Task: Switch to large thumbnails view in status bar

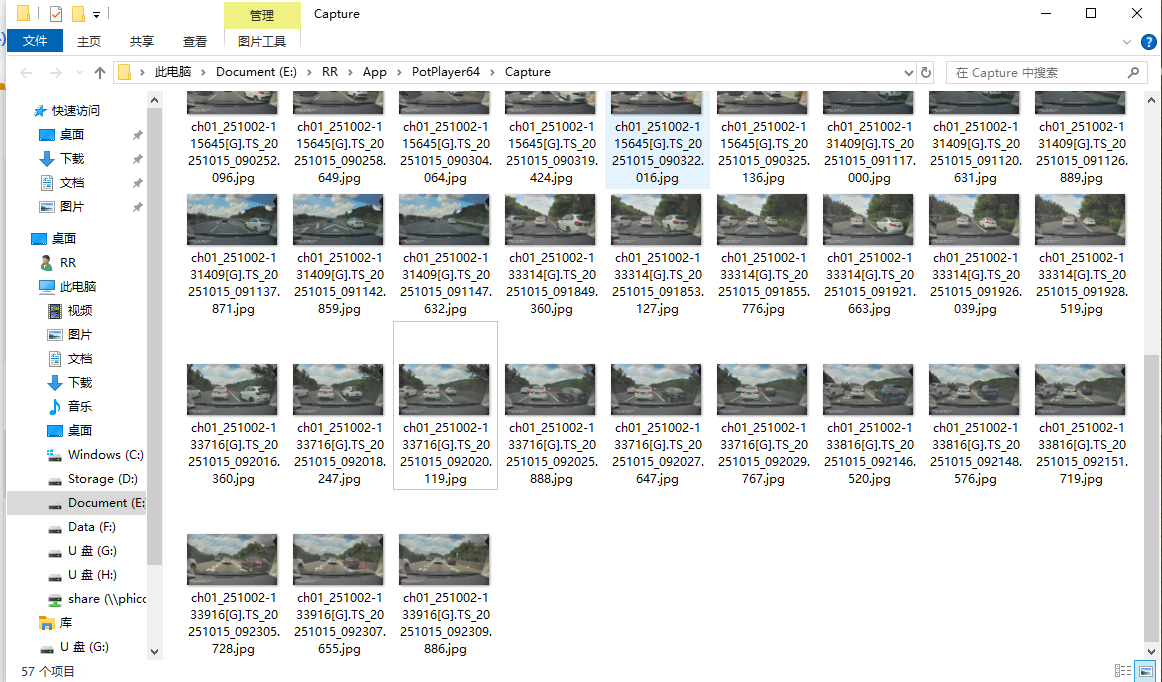Action: [x=1145, y=671]
